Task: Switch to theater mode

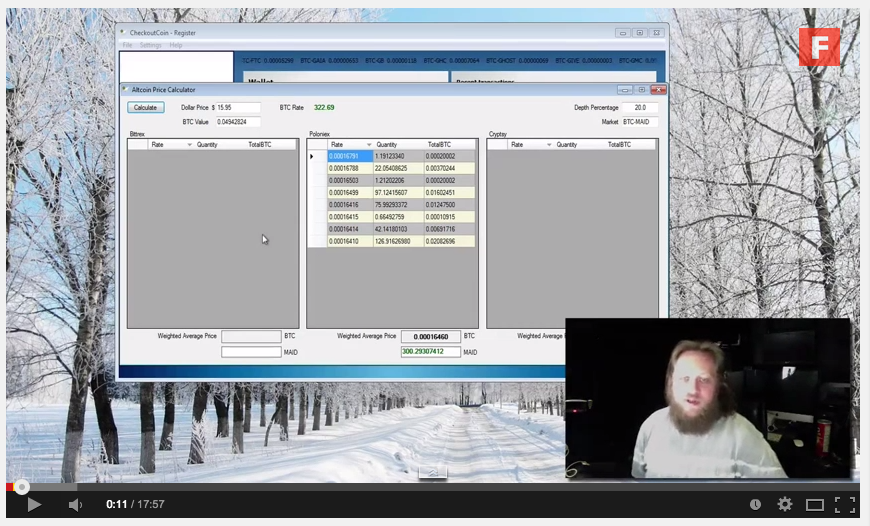Action: 815,504
